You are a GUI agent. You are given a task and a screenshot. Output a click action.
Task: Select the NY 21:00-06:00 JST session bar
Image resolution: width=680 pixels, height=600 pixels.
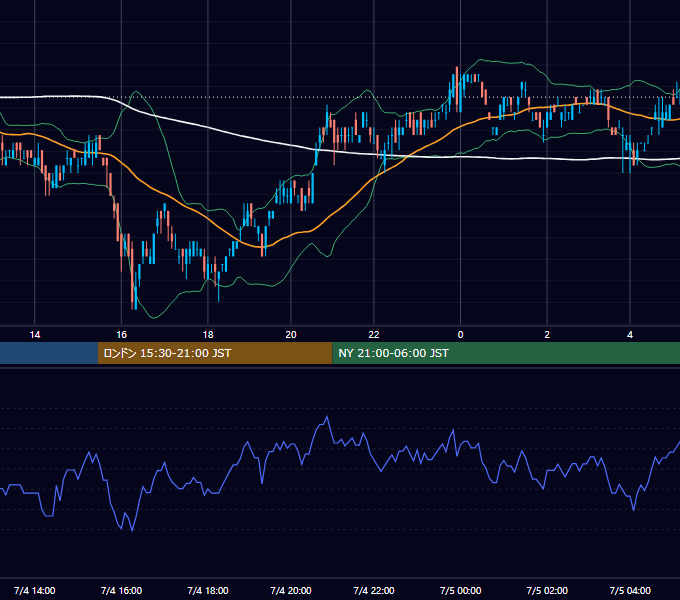point(506,353)
